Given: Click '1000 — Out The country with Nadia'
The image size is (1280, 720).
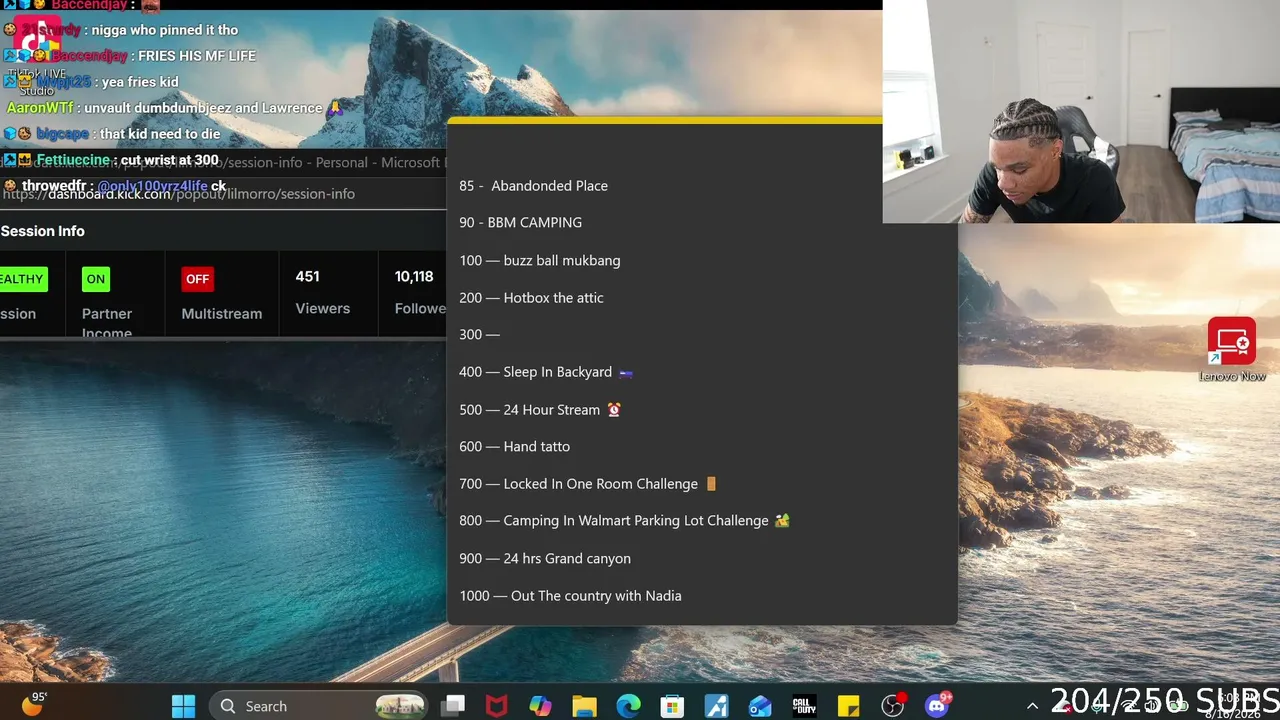Looking at the screenshot, I should pos(570,596).
